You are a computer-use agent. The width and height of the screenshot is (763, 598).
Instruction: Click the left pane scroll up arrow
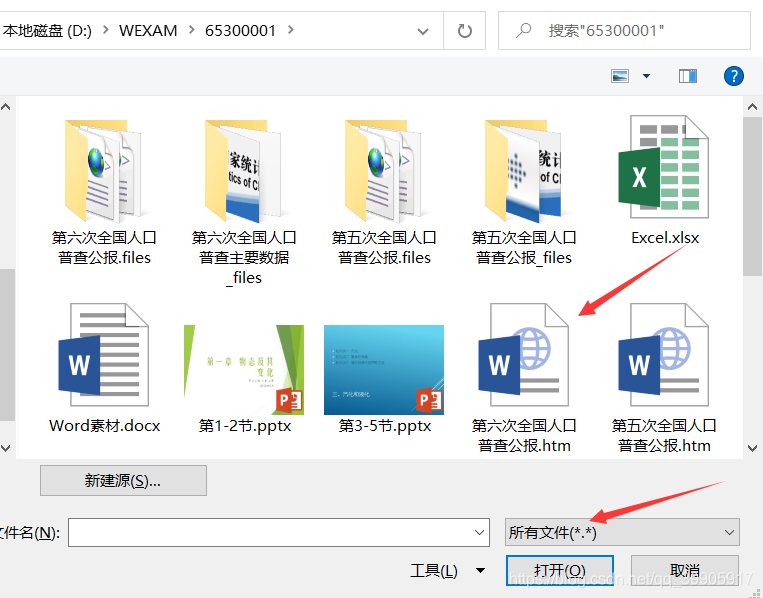5,107
